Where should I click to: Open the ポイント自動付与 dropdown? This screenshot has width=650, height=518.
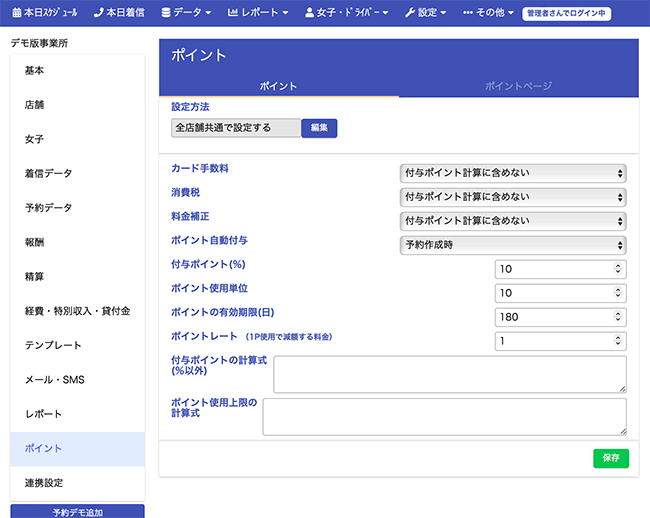[x=513, y=245]
